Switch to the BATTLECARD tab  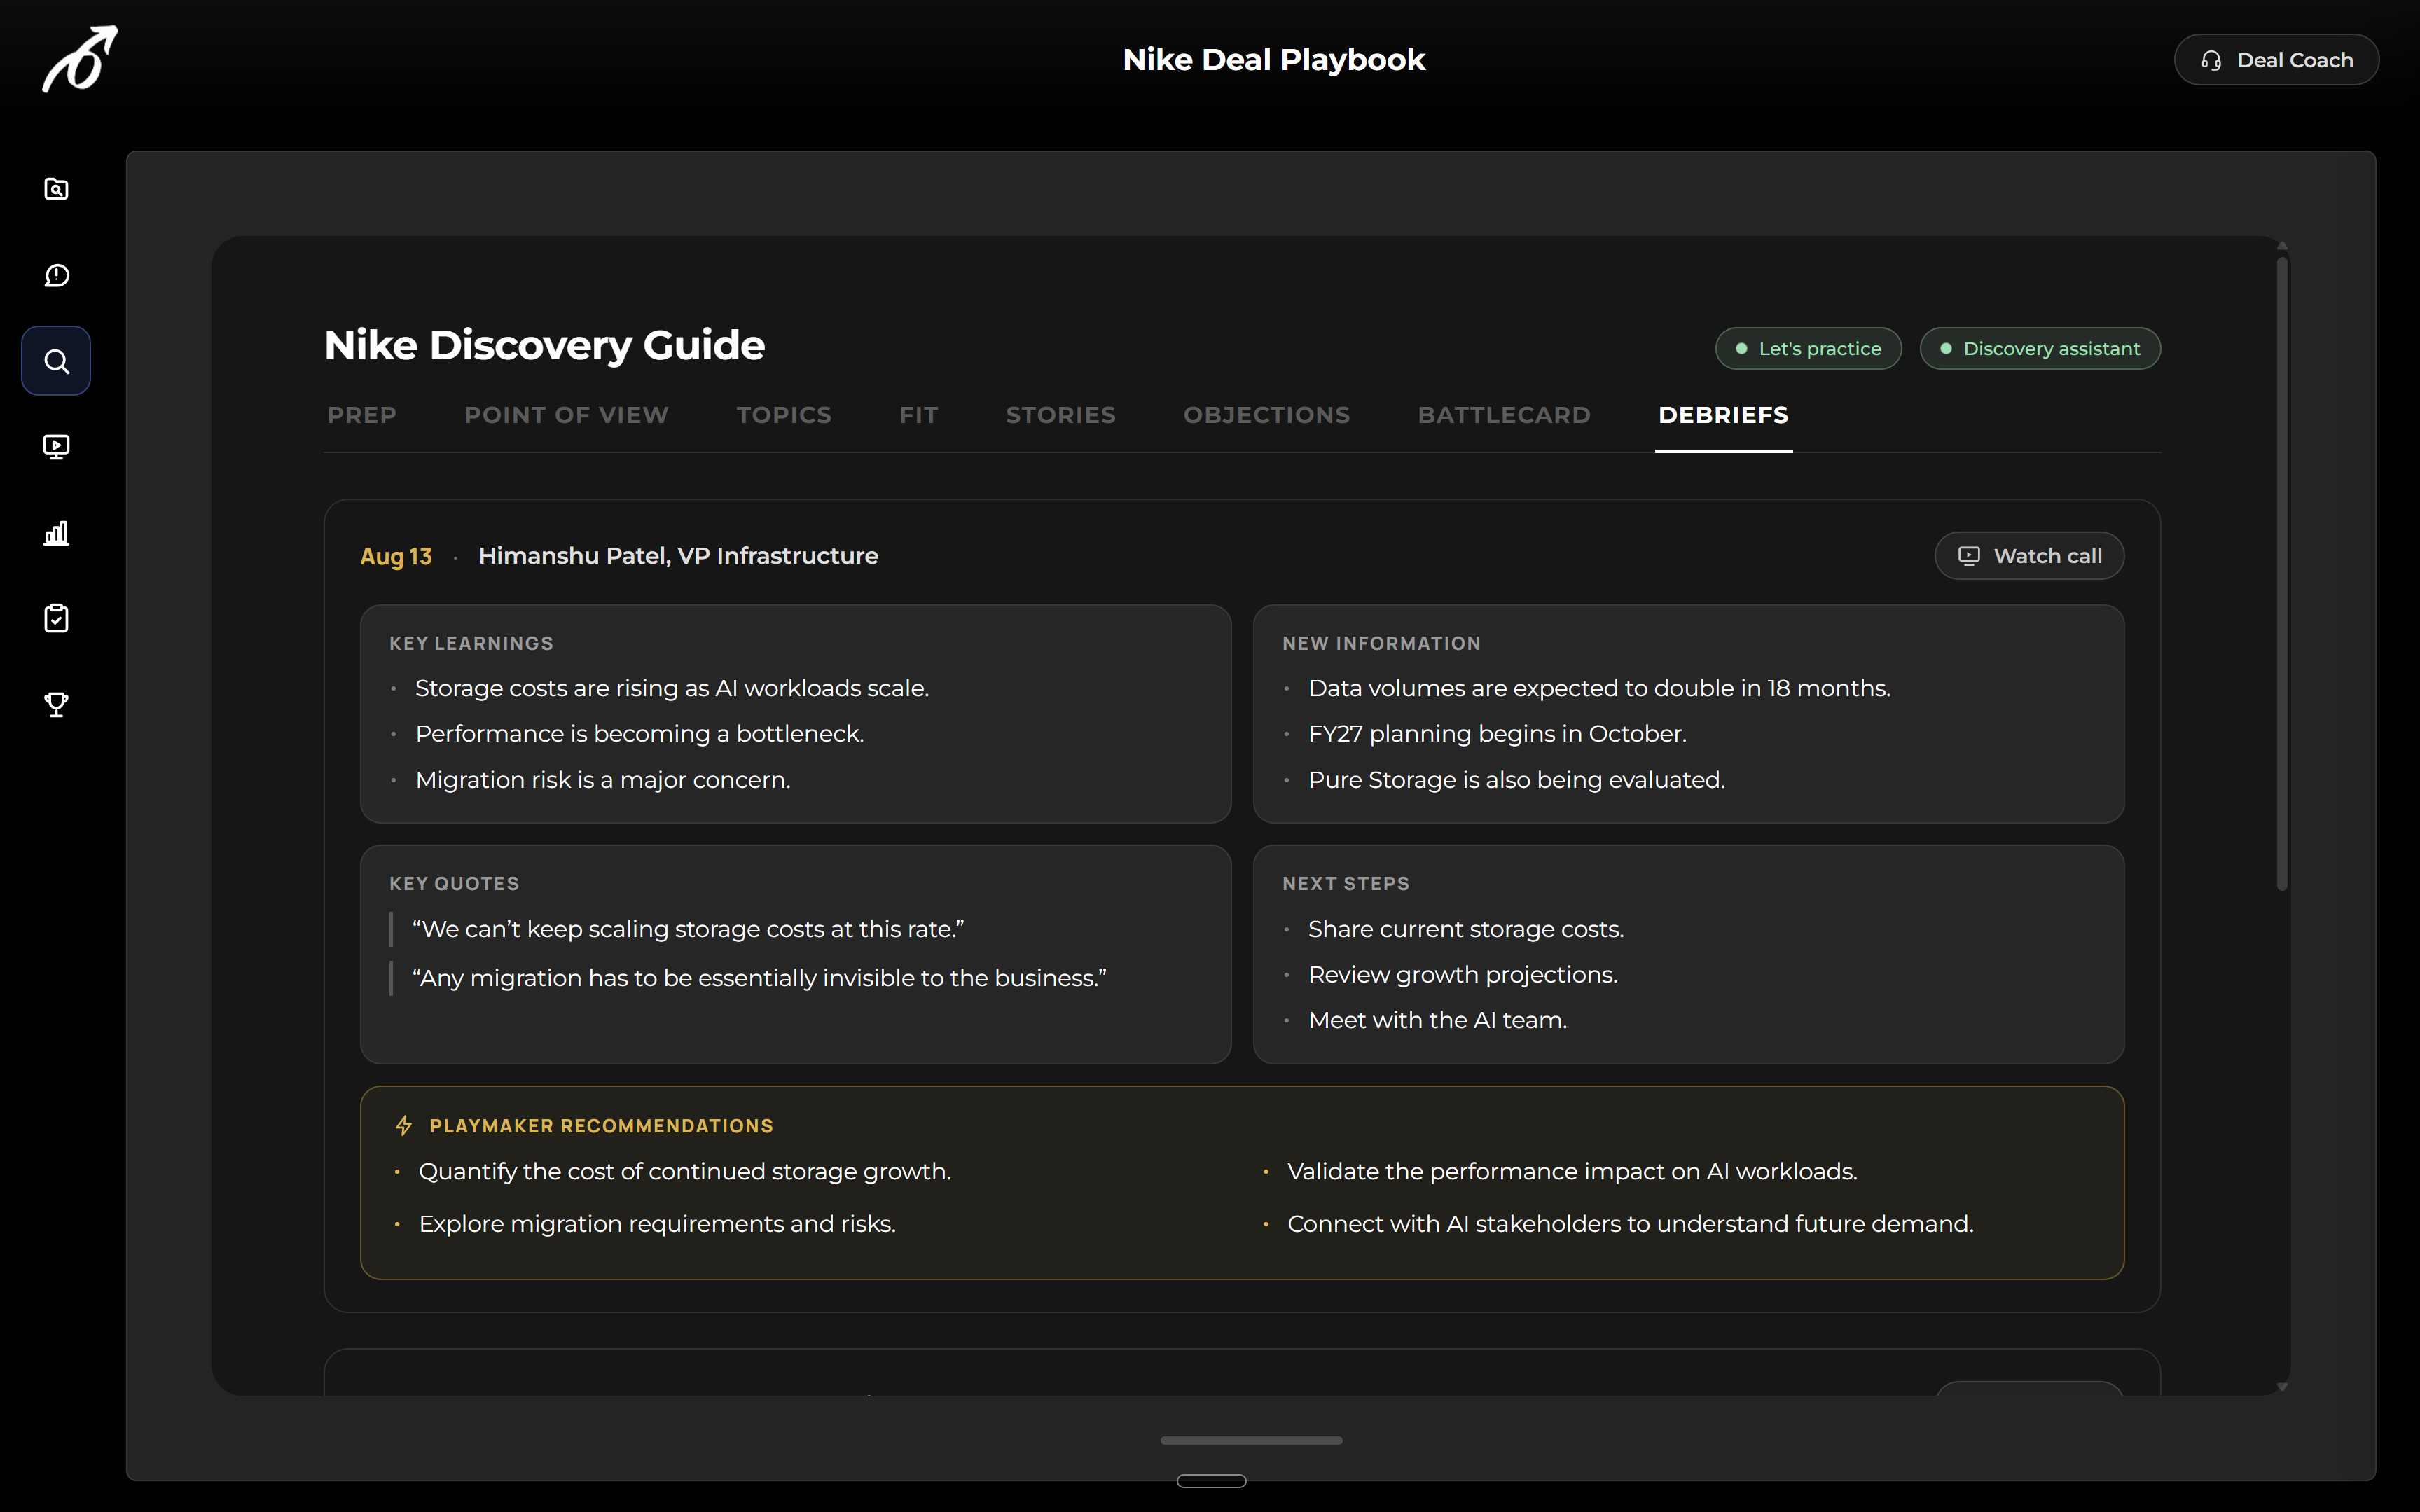tap(1504, 415)
